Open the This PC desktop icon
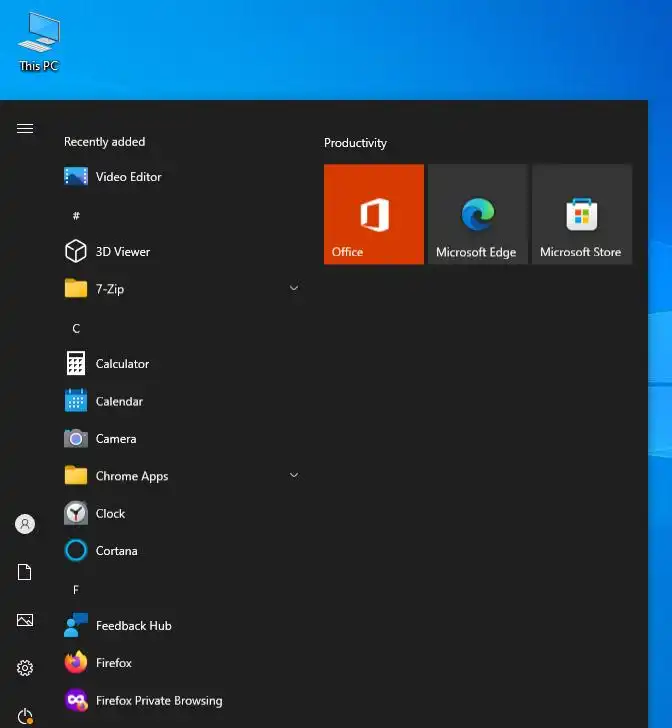Viewport: 672px width, 728px height. [39, 42]
